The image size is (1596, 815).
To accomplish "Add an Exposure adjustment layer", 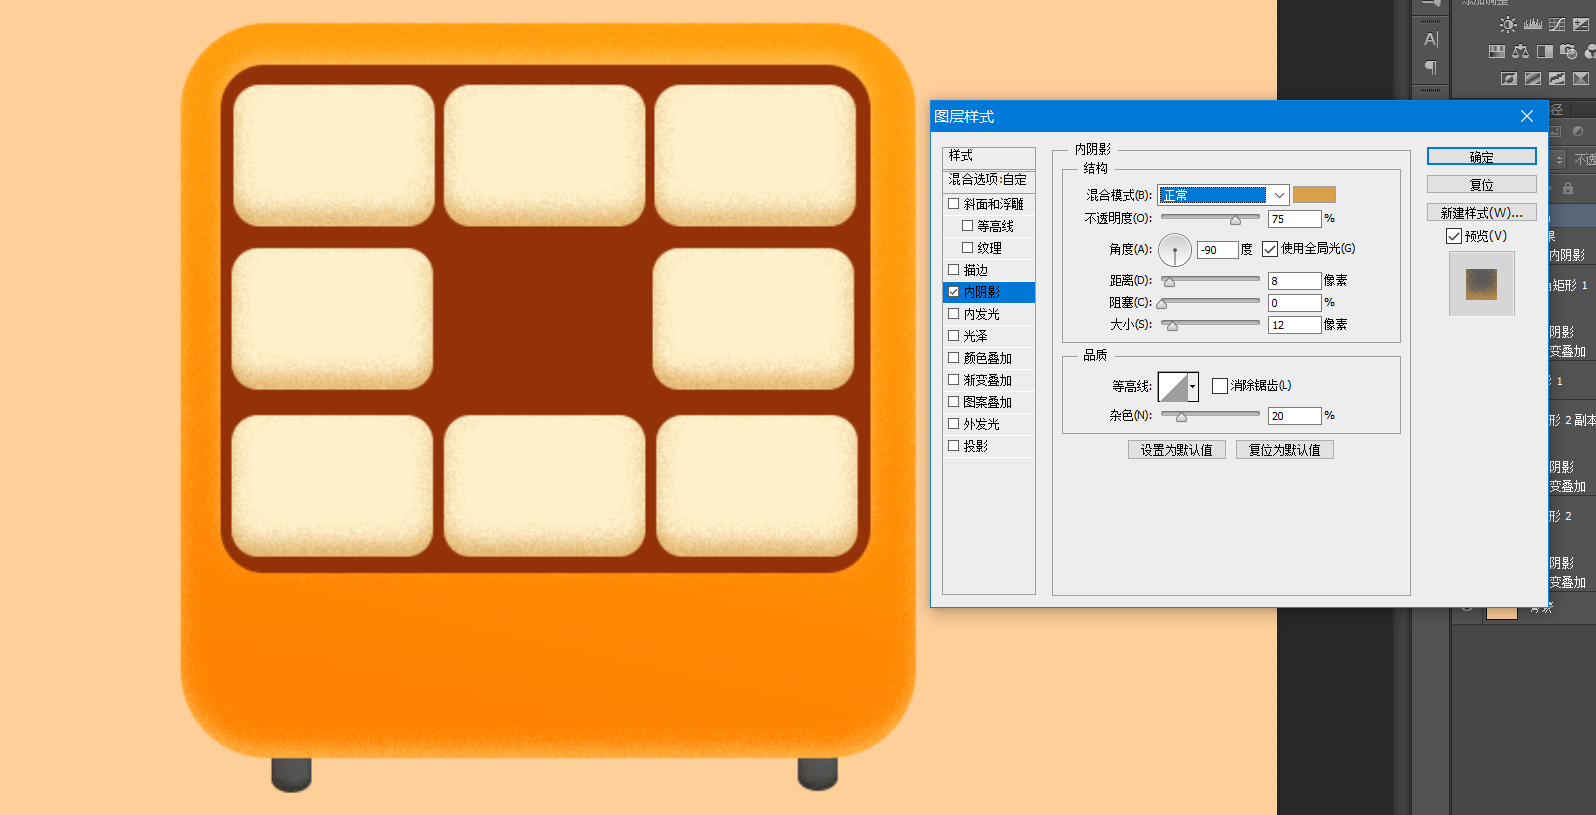I will (x=1581, y=25).
